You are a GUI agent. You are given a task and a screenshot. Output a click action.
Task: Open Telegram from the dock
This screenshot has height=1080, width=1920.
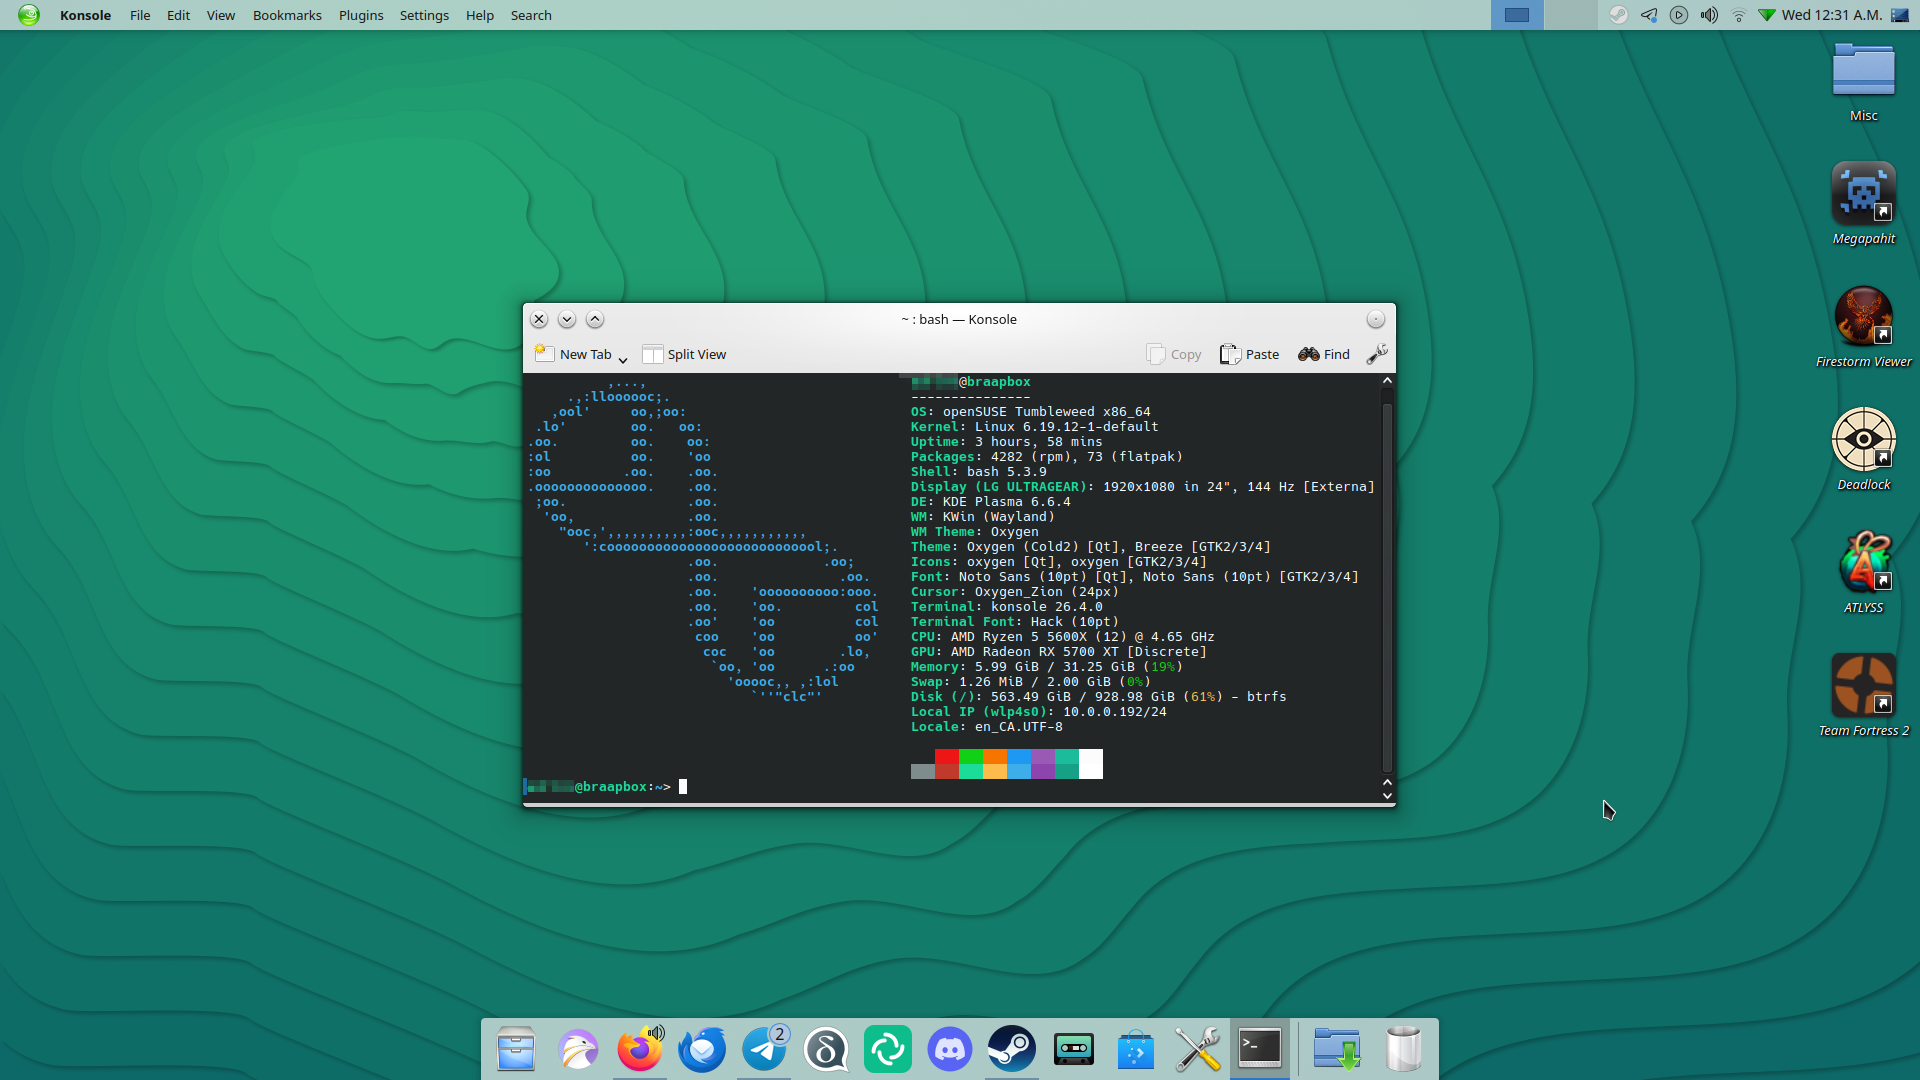765,1049
